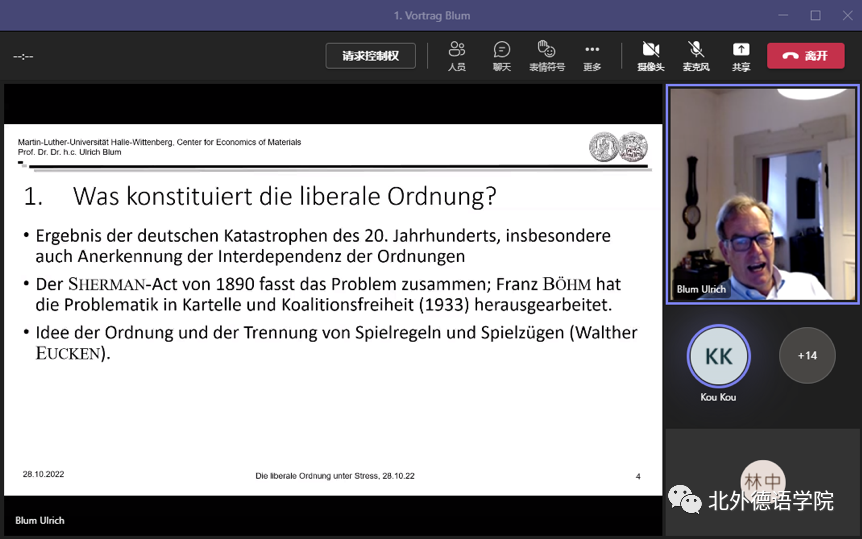
Task: Maximize the Teams meeting window
Action: pos(815,15)
